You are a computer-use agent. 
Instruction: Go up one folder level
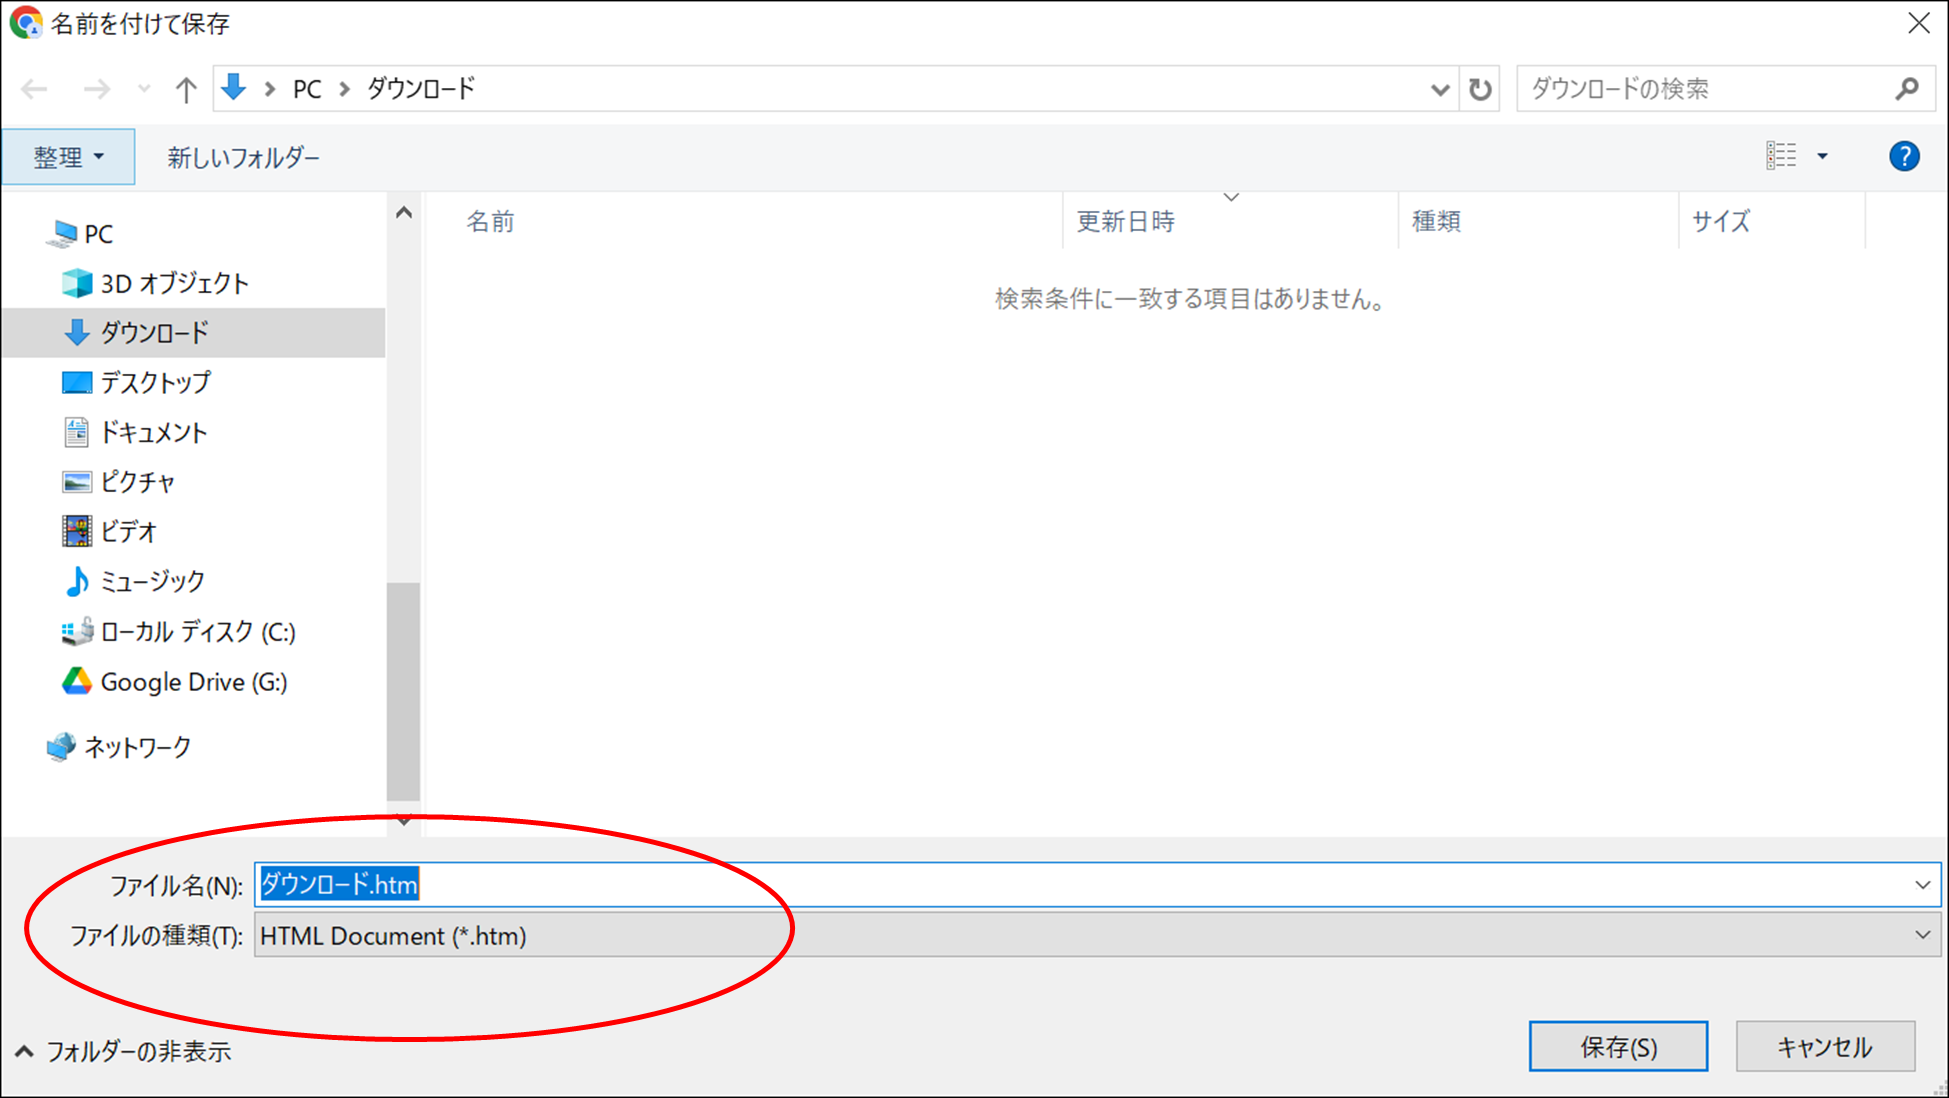[186, 89]
